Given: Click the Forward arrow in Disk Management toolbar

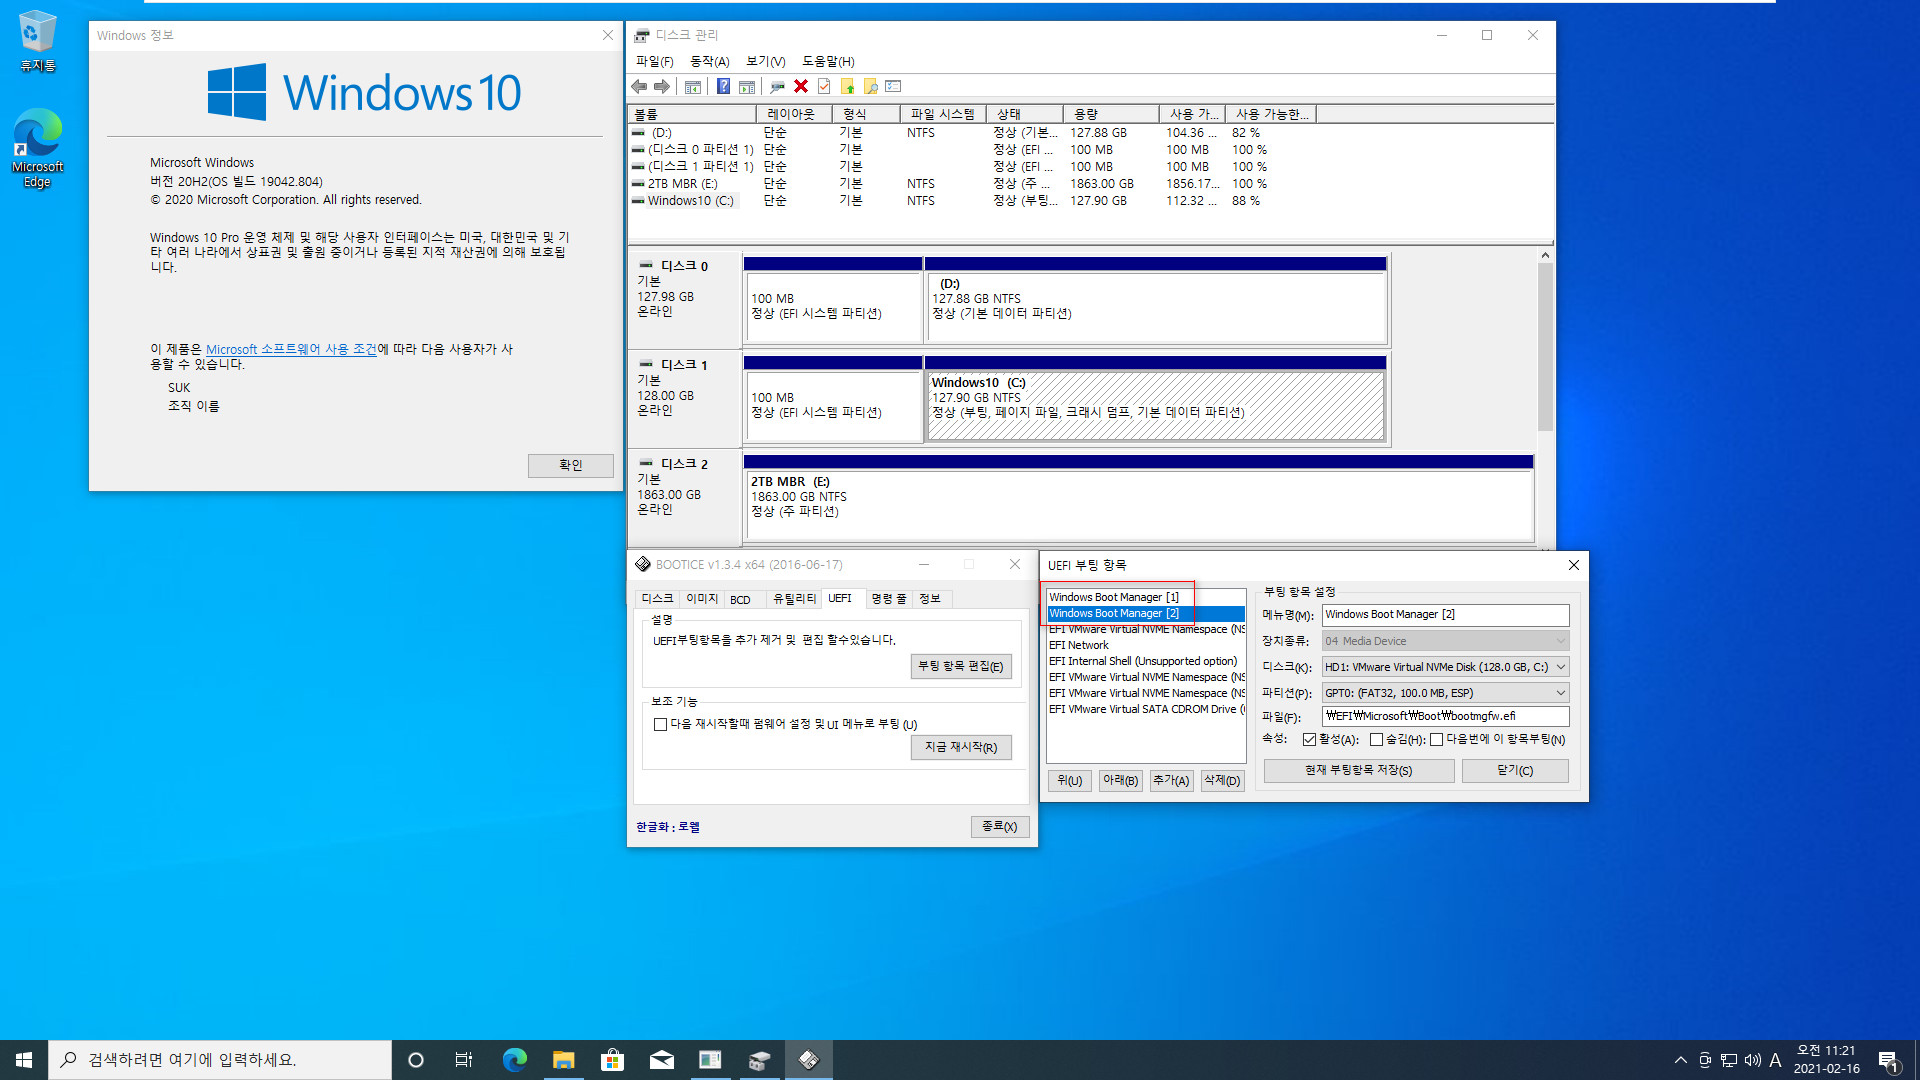Looking at the screenshot, I should point(662,87).
